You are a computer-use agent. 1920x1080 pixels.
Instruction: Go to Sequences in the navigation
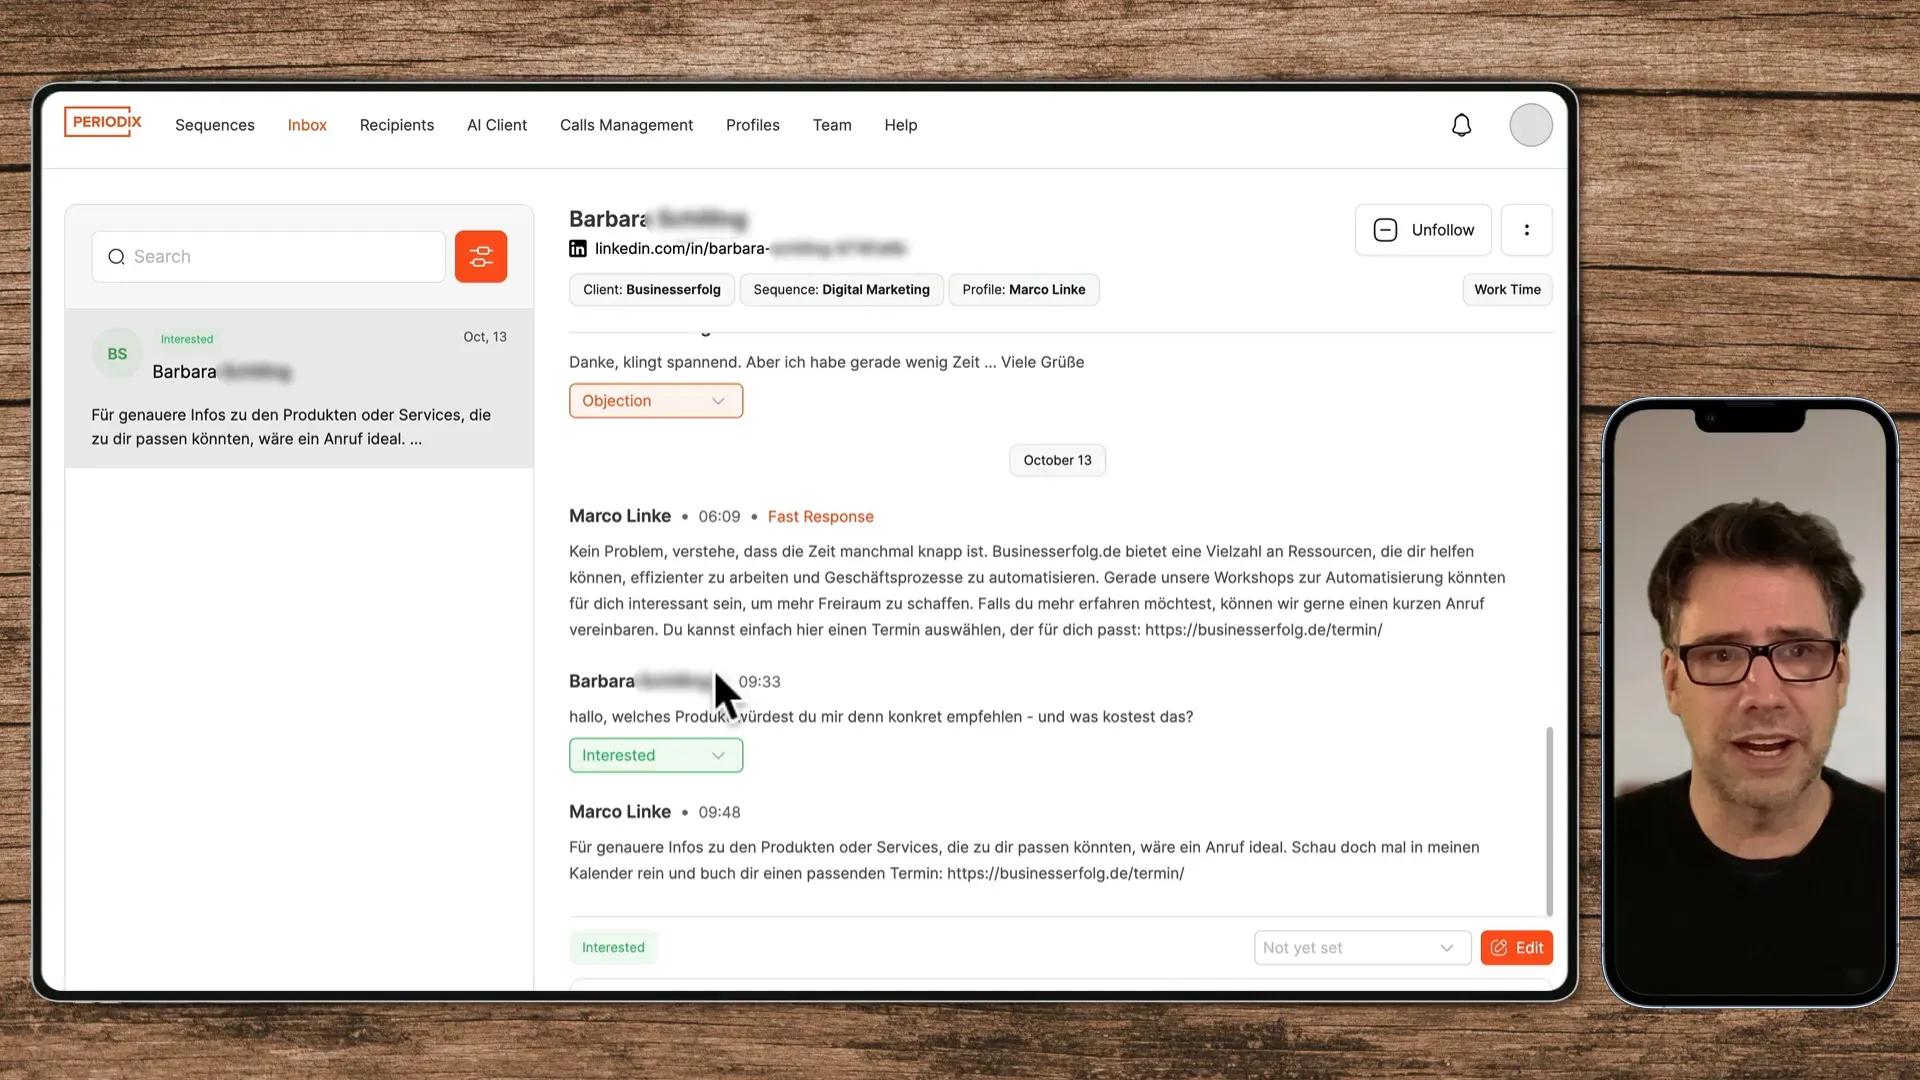click(215, 125)
